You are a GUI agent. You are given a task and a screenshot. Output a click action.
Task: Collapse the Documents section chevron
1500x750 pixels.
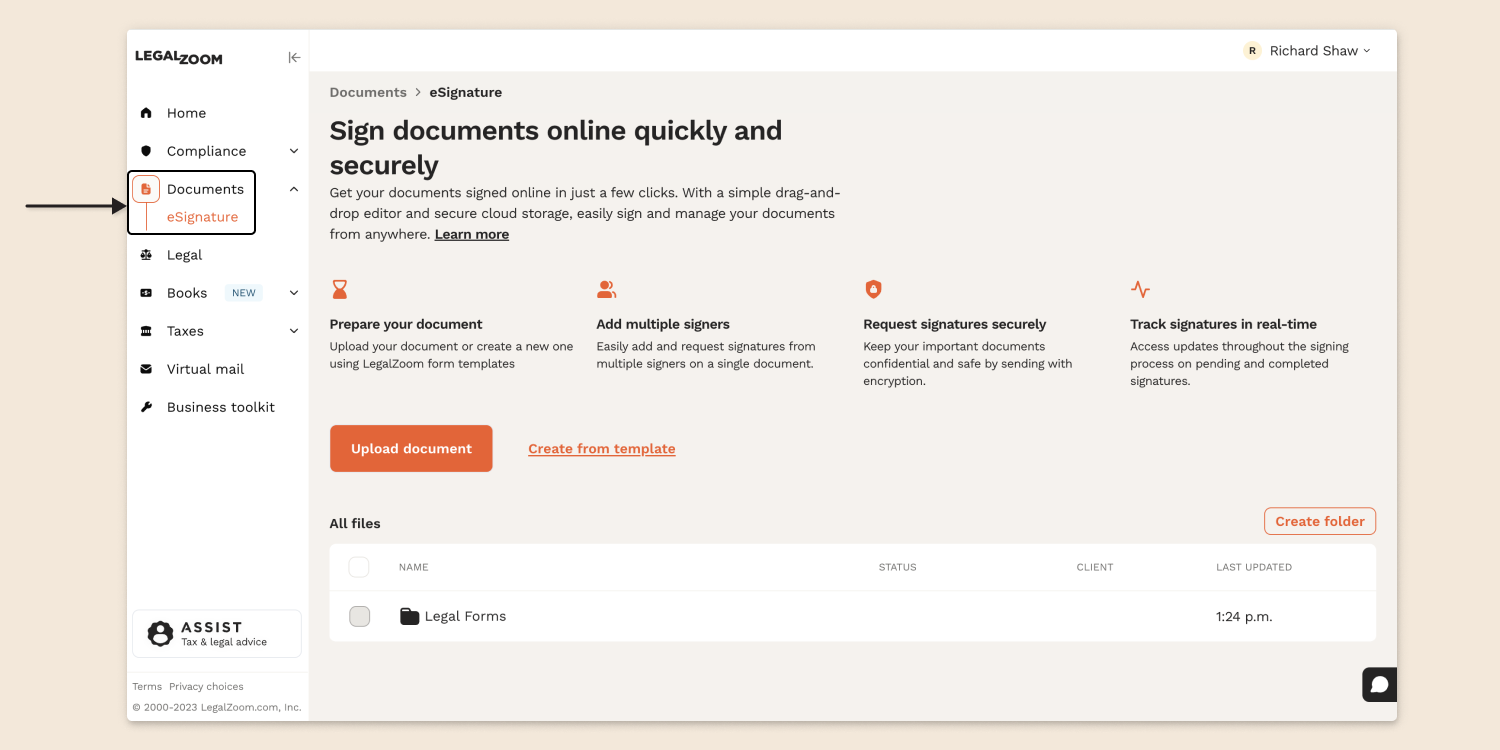click(294, 189)
